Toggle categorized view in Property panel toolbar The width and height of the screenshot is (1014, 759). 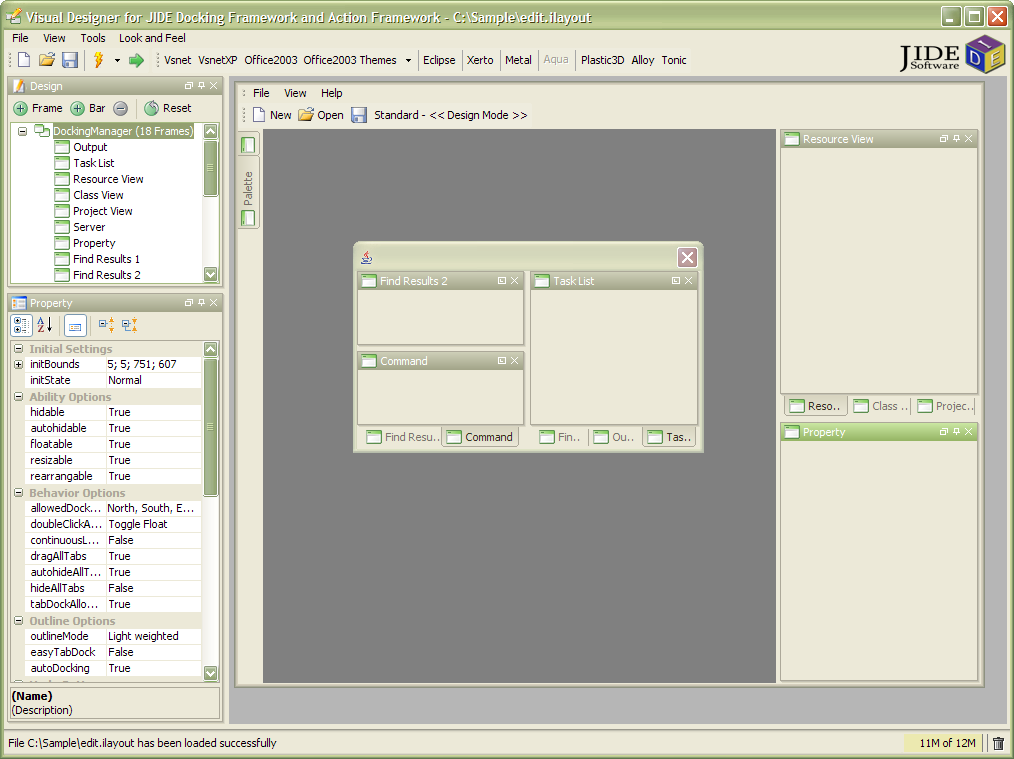[x=21, y=325]
